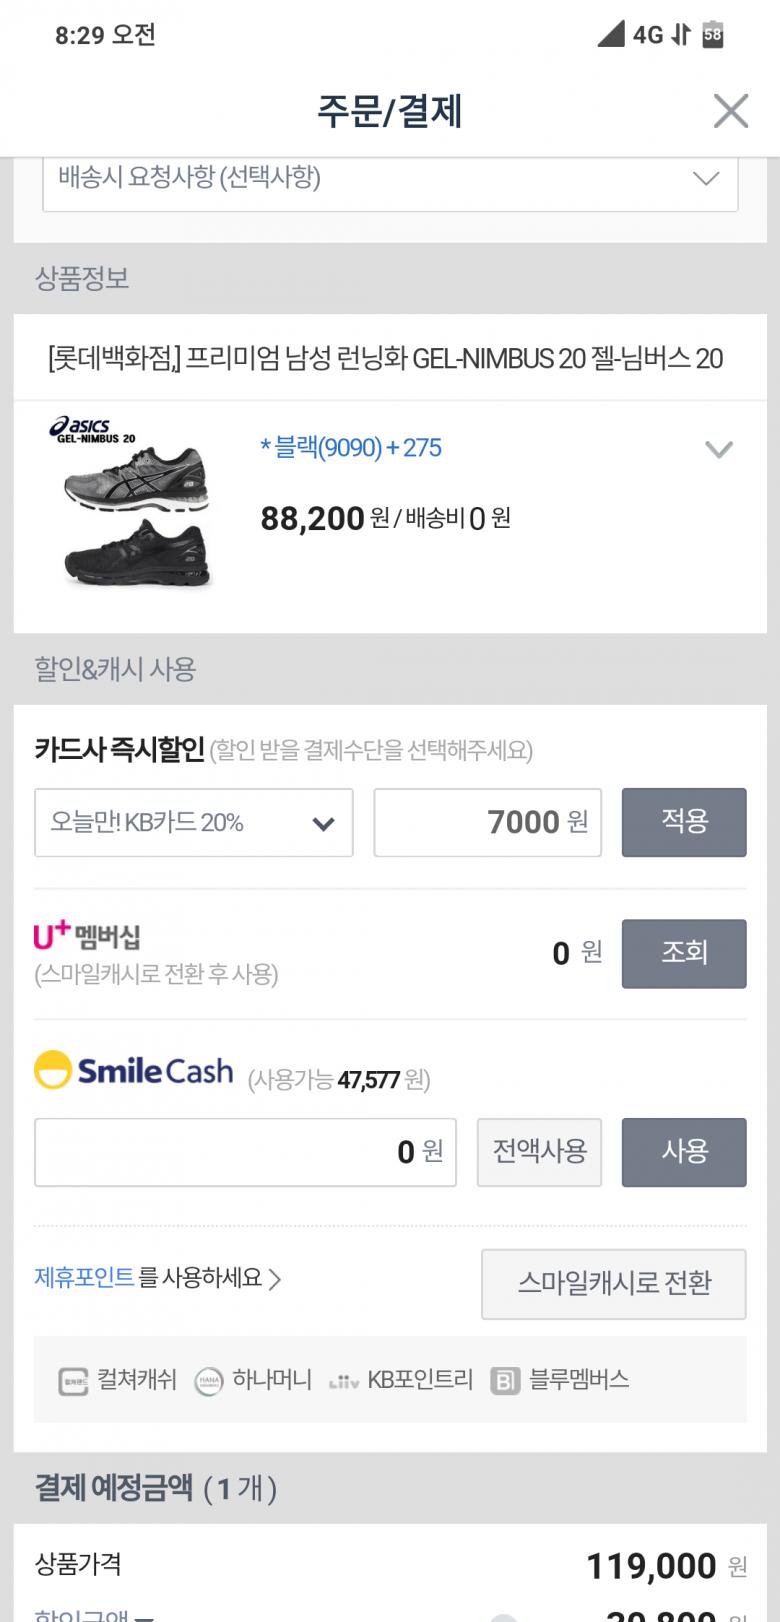
Task: Open the 배송시 요청사항 dropdown
Action: (390, 179)
